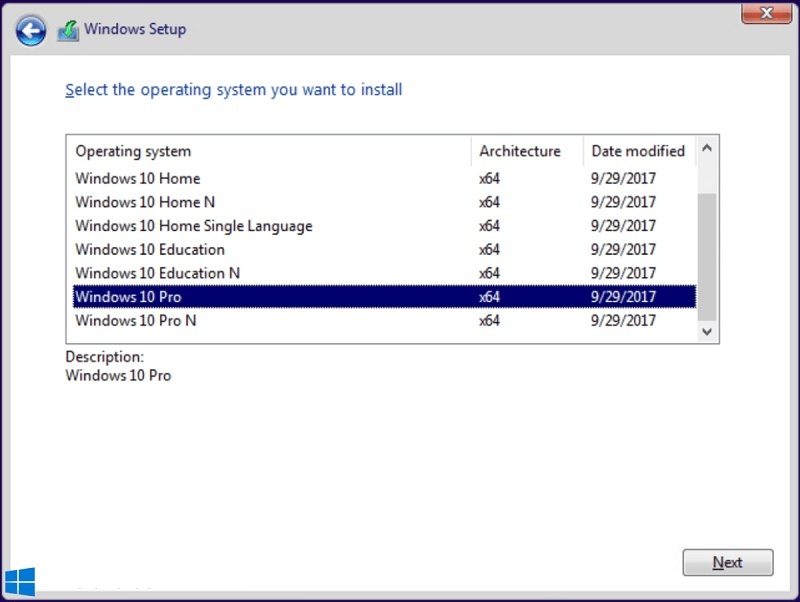
Task: Click the Operating system column header
Action: [133, 151]
